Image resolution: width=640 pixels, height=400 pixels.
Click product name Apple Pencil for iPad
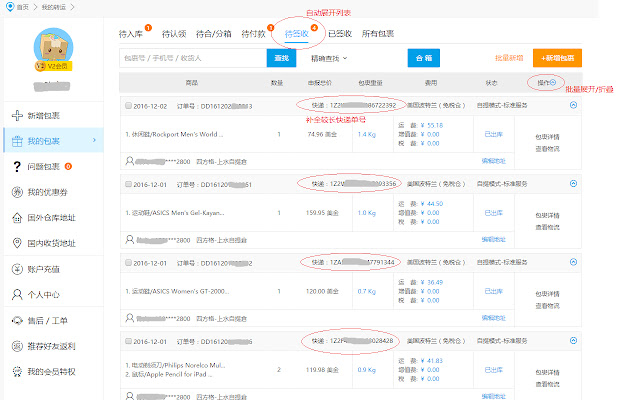169,374
